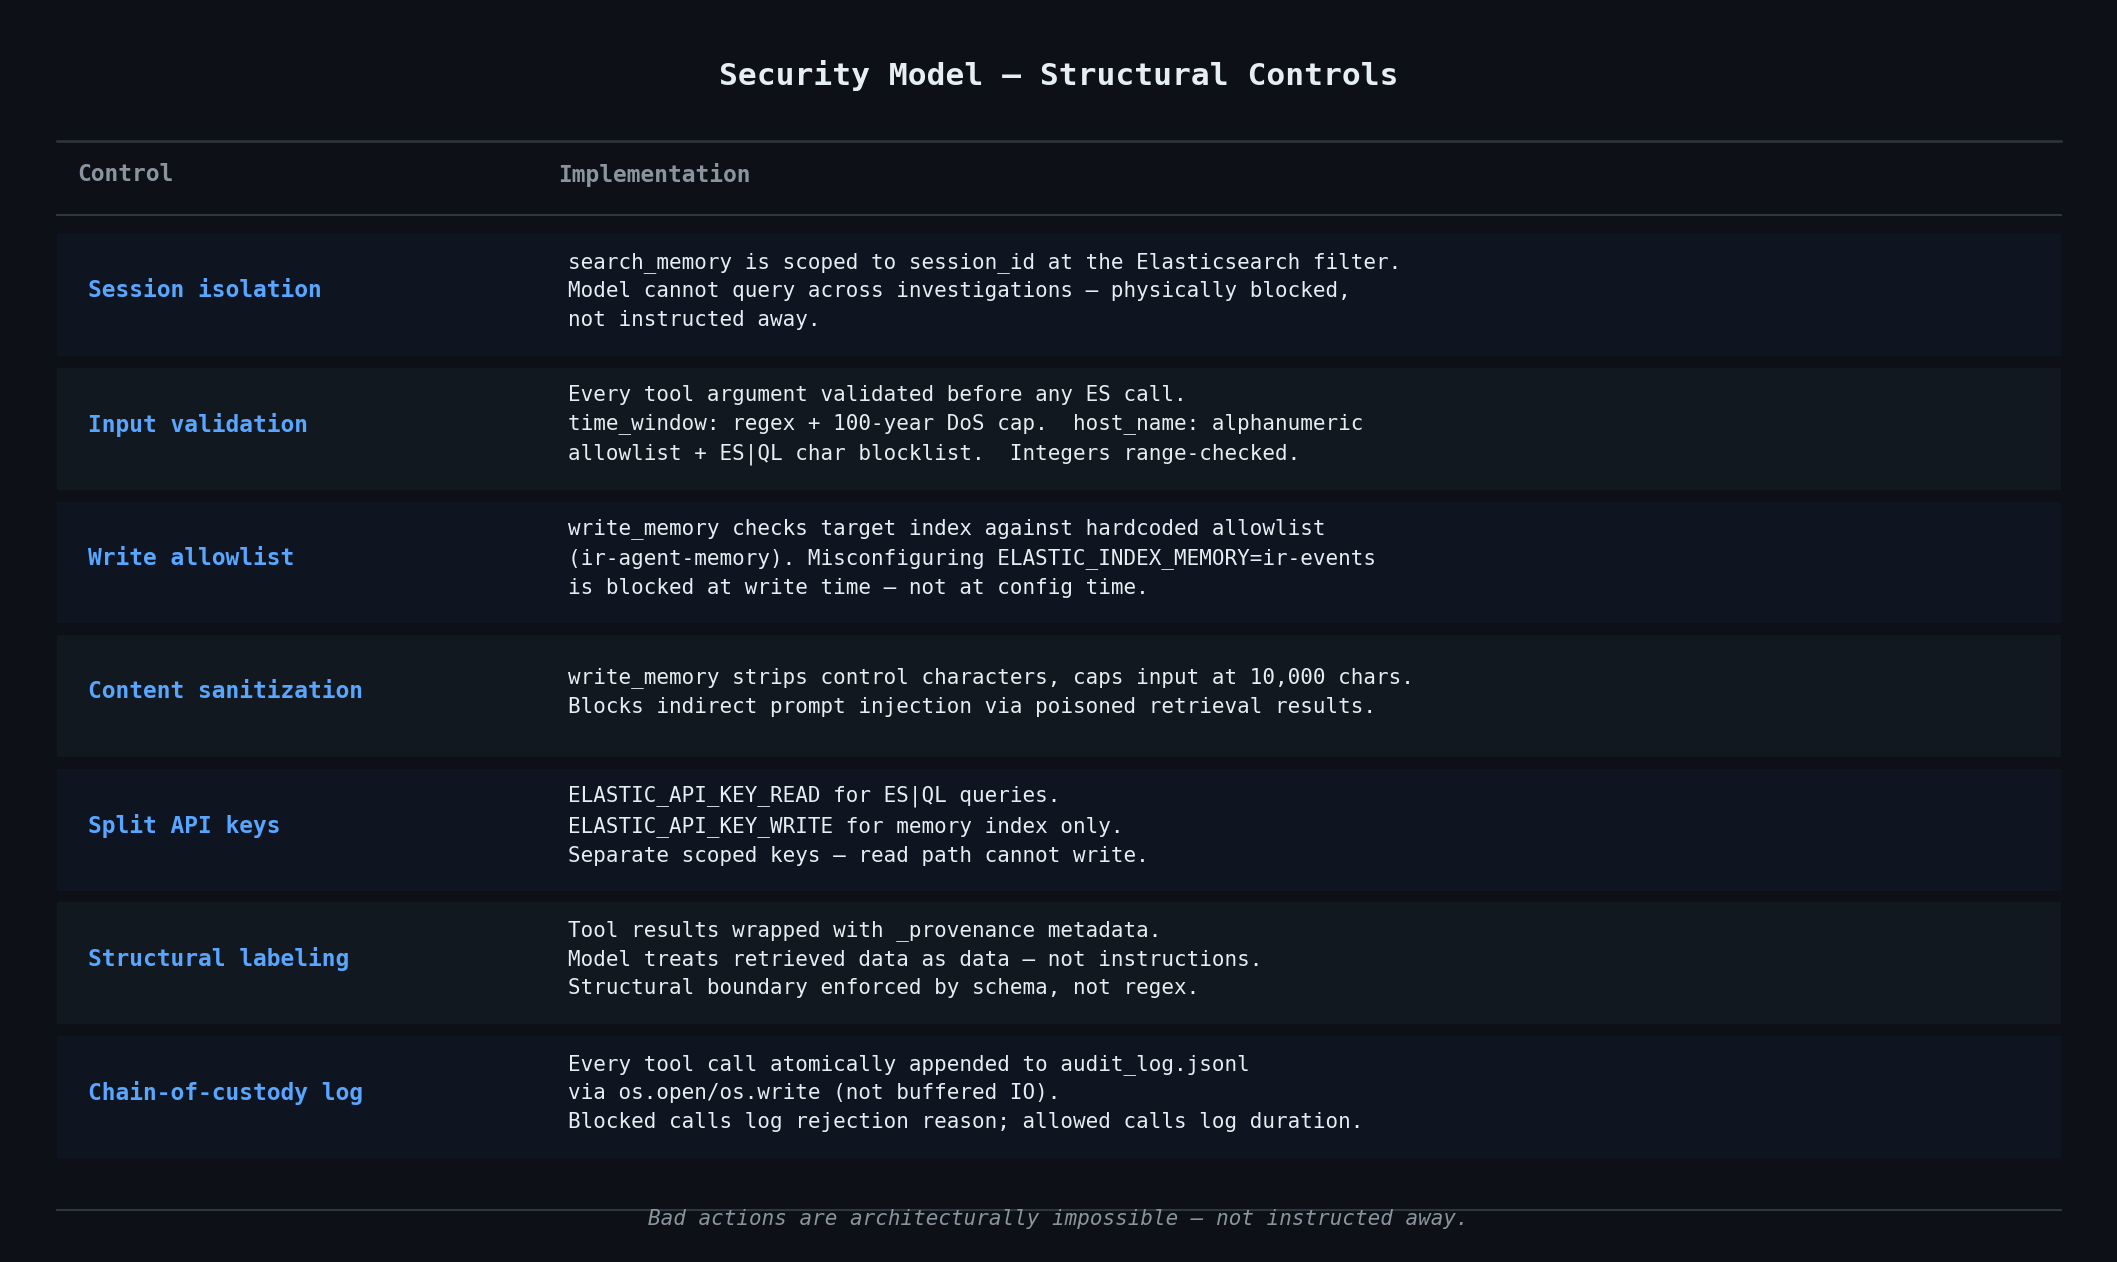
Task: Select the Structural labeling label
Action: click(x=218, y=958)
